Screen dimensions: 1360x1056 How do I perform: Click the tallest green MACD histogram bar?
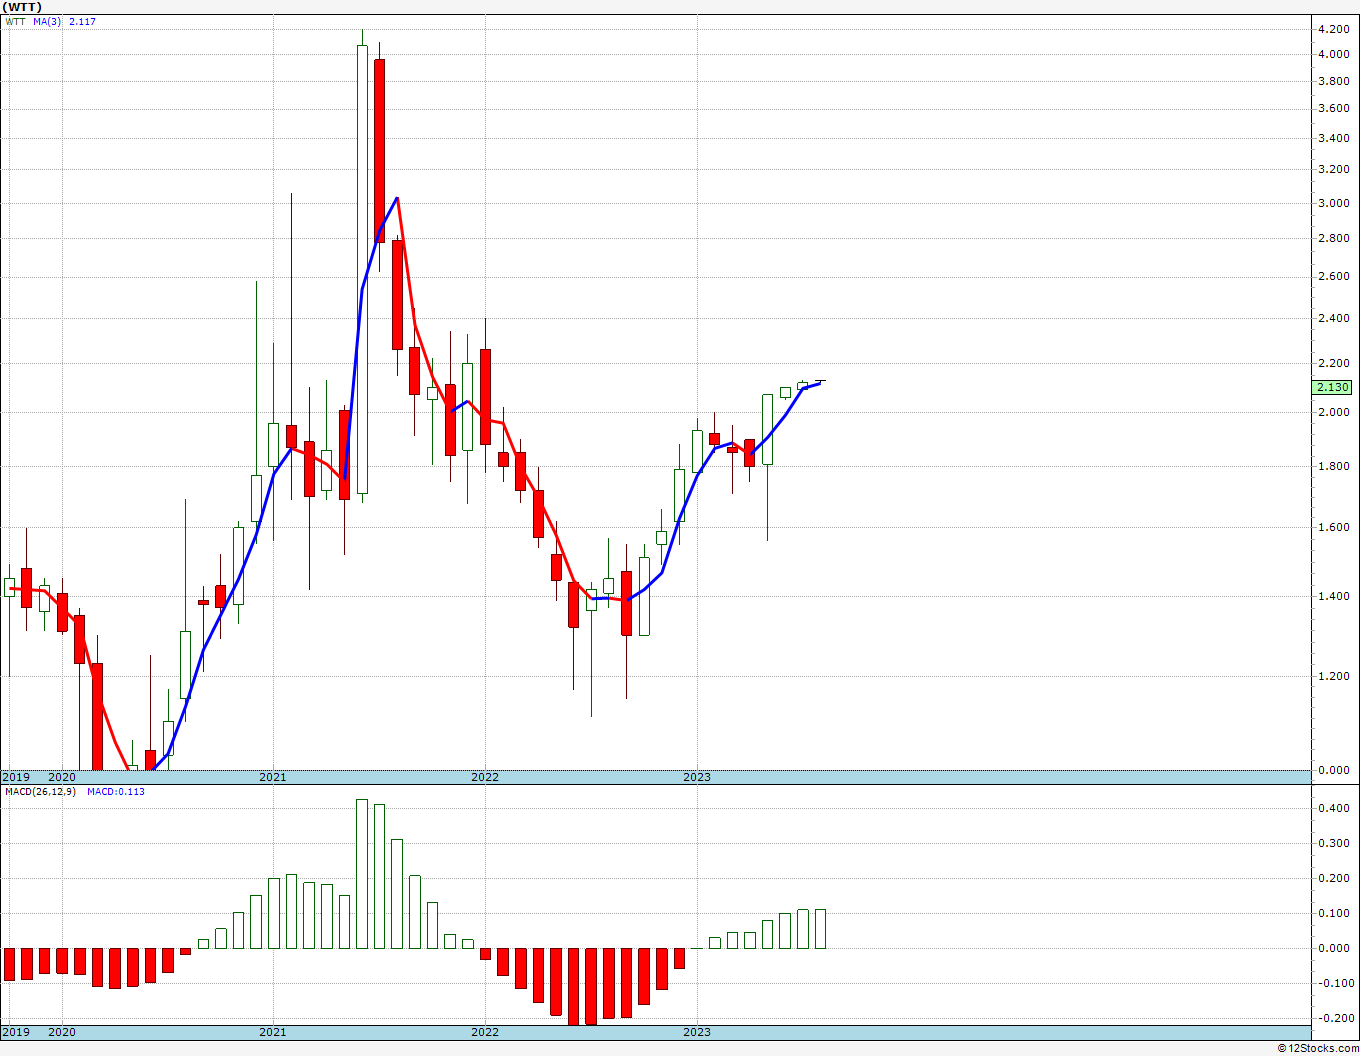(x=362, y=874)
